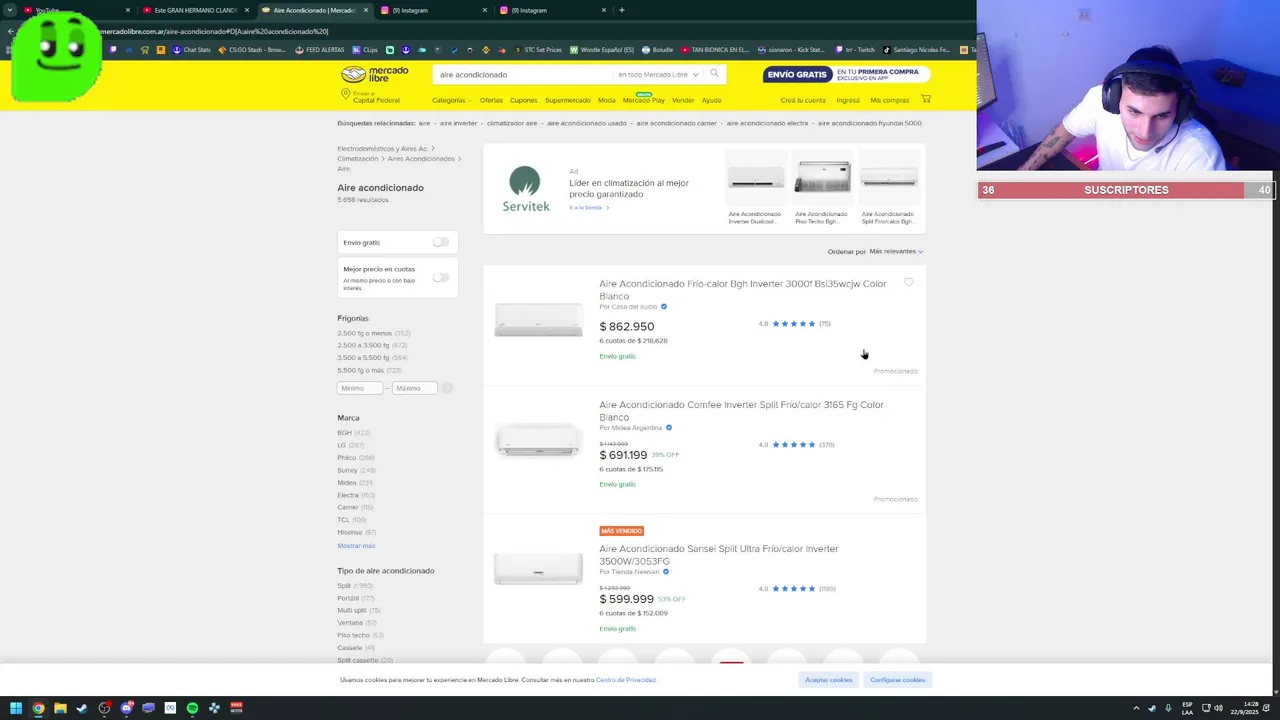The width and height of the screenshot is (1280, 720).
Task: Open the Supermercado menu item
Action: pyautogui.click(x=567, y=100)
